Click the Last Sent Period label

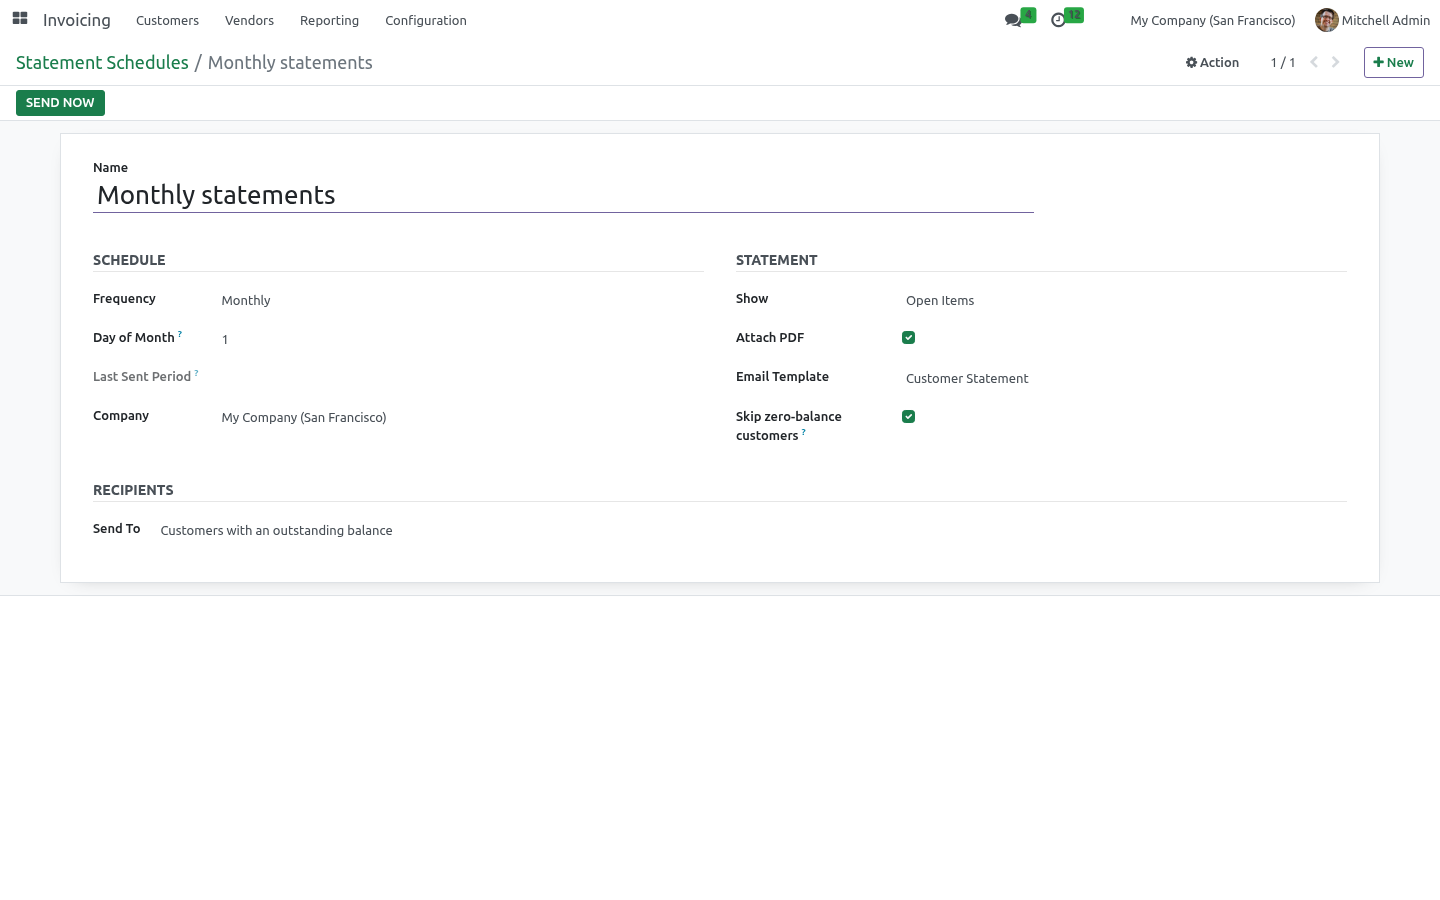click(x=142, y=377)
